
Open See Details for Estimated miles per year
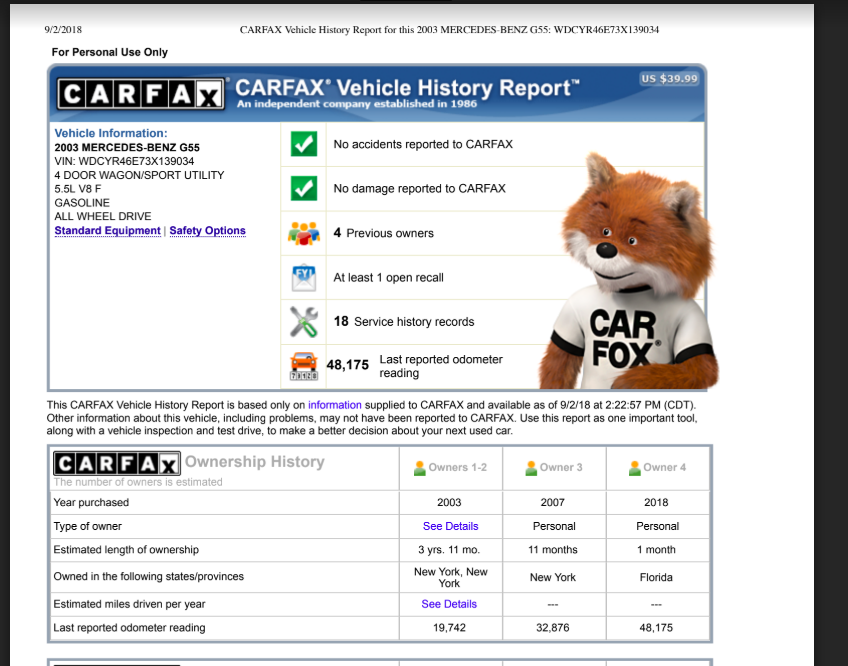click(x=449, y=604)
